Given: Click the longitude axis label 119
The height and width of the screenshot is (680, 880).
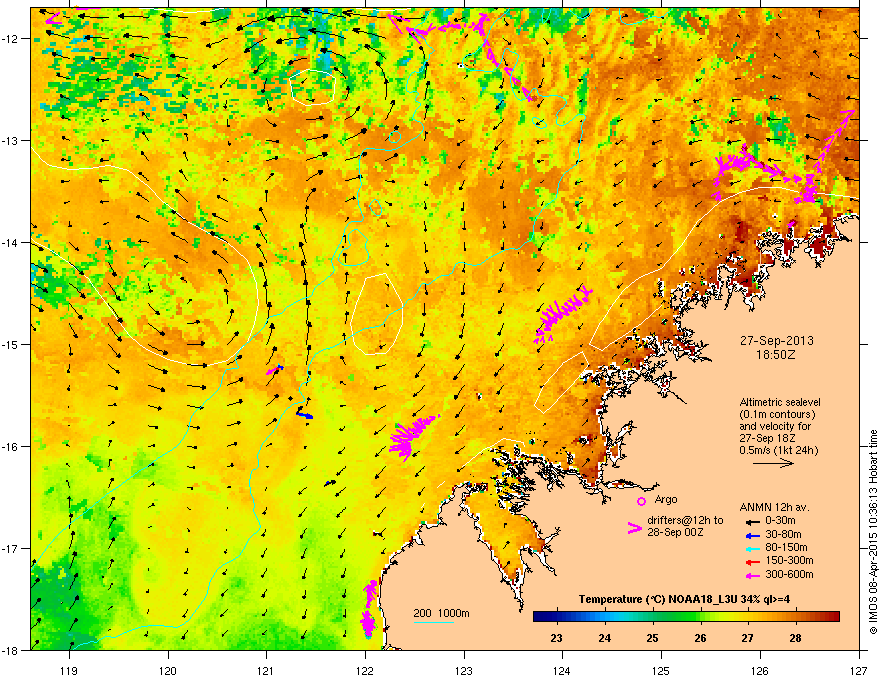Looking at the screenshot, I should (69, 670).
